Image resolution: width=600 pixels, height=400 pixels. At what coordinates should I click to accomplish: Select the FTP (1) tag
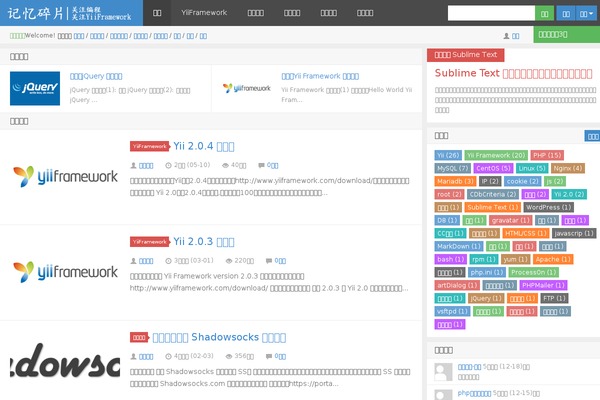(554, 298)
